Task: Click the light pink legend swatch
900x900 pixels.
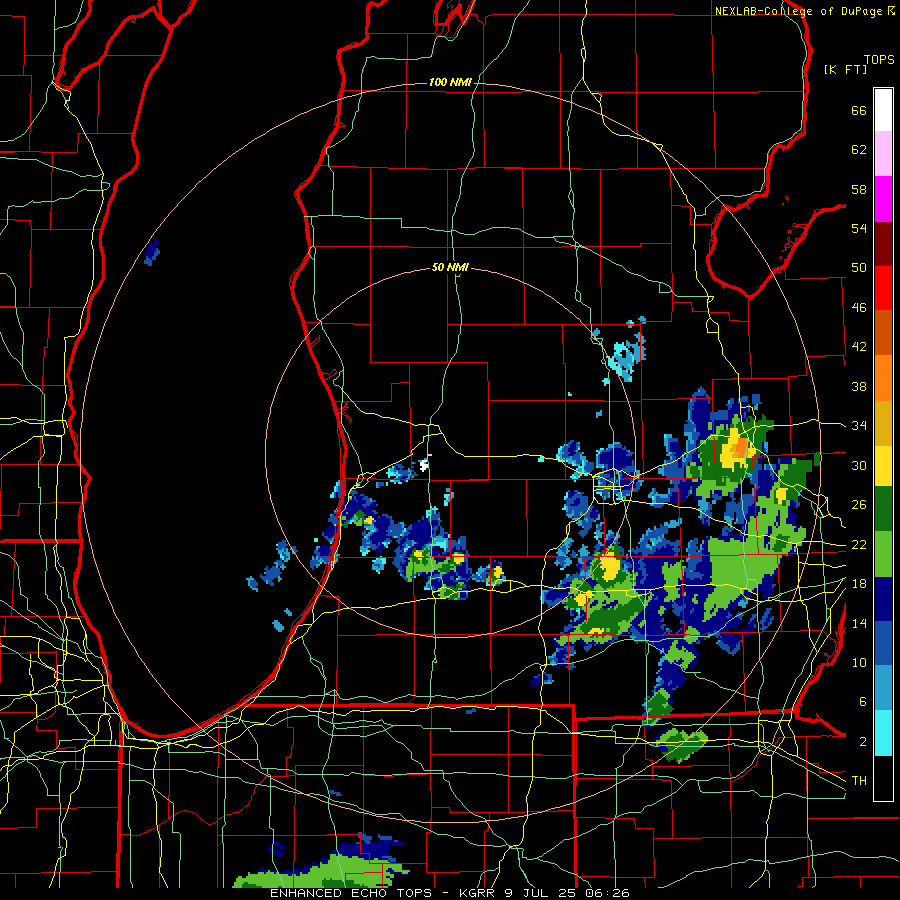Action: pyautogui.click(x=883, y=154)
